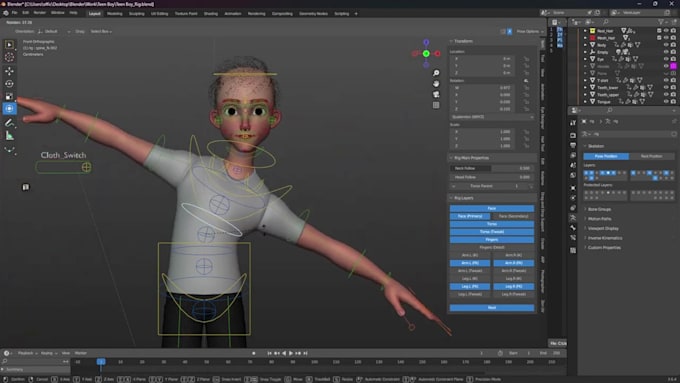Click the timeline play button
This screenshot has width=680, height=383.
(x=291, y=353)
